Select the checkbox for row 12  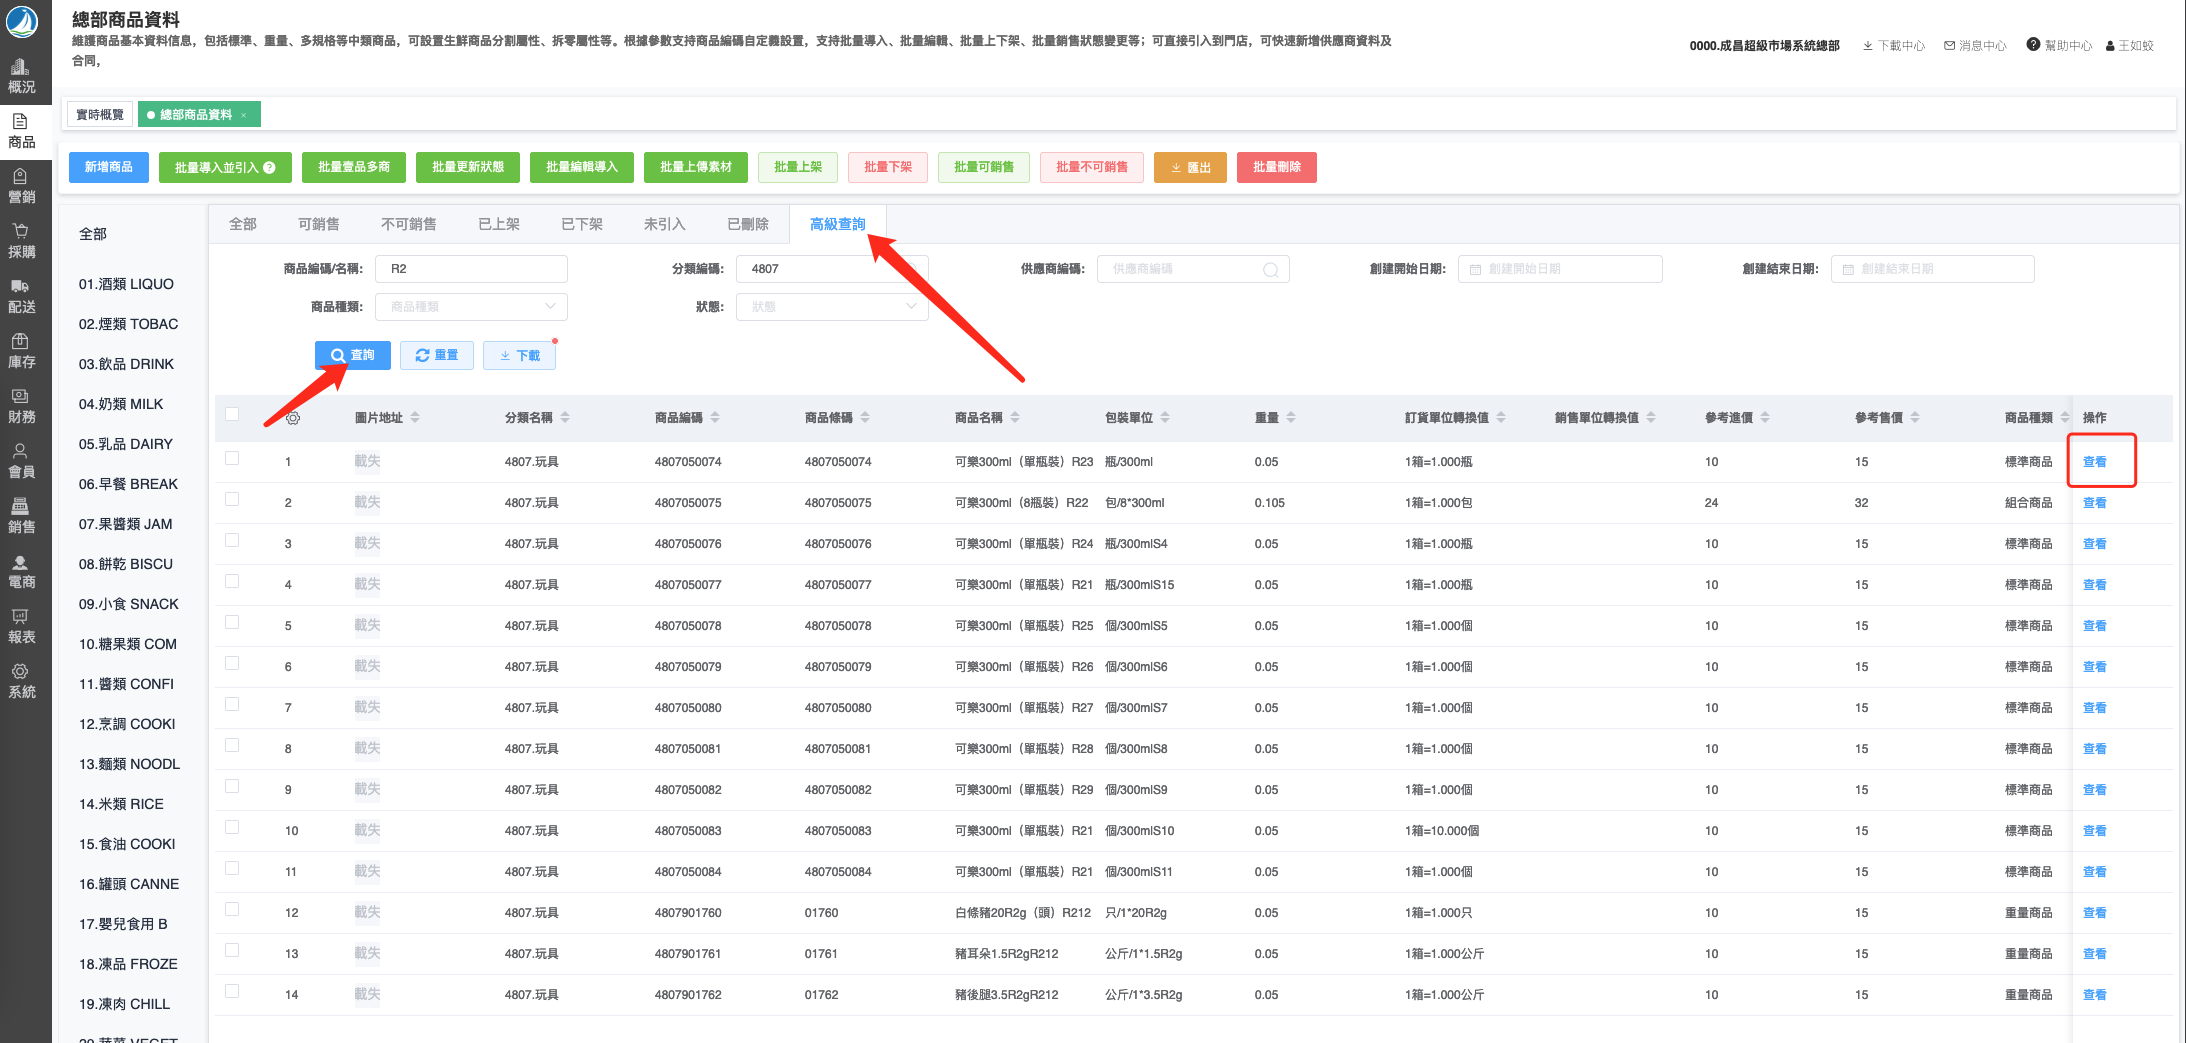[x=232, y=910]
